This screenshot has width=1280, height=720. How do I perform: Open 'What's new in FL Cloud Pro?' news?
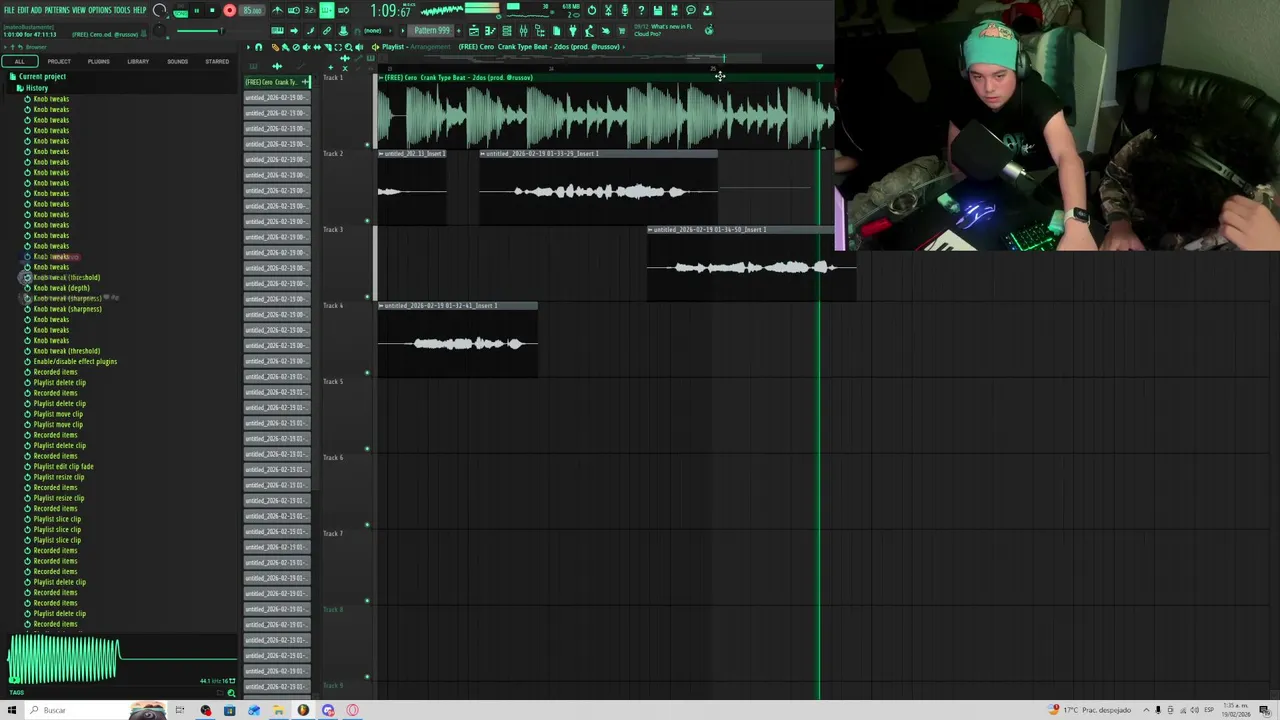[664, 30]
